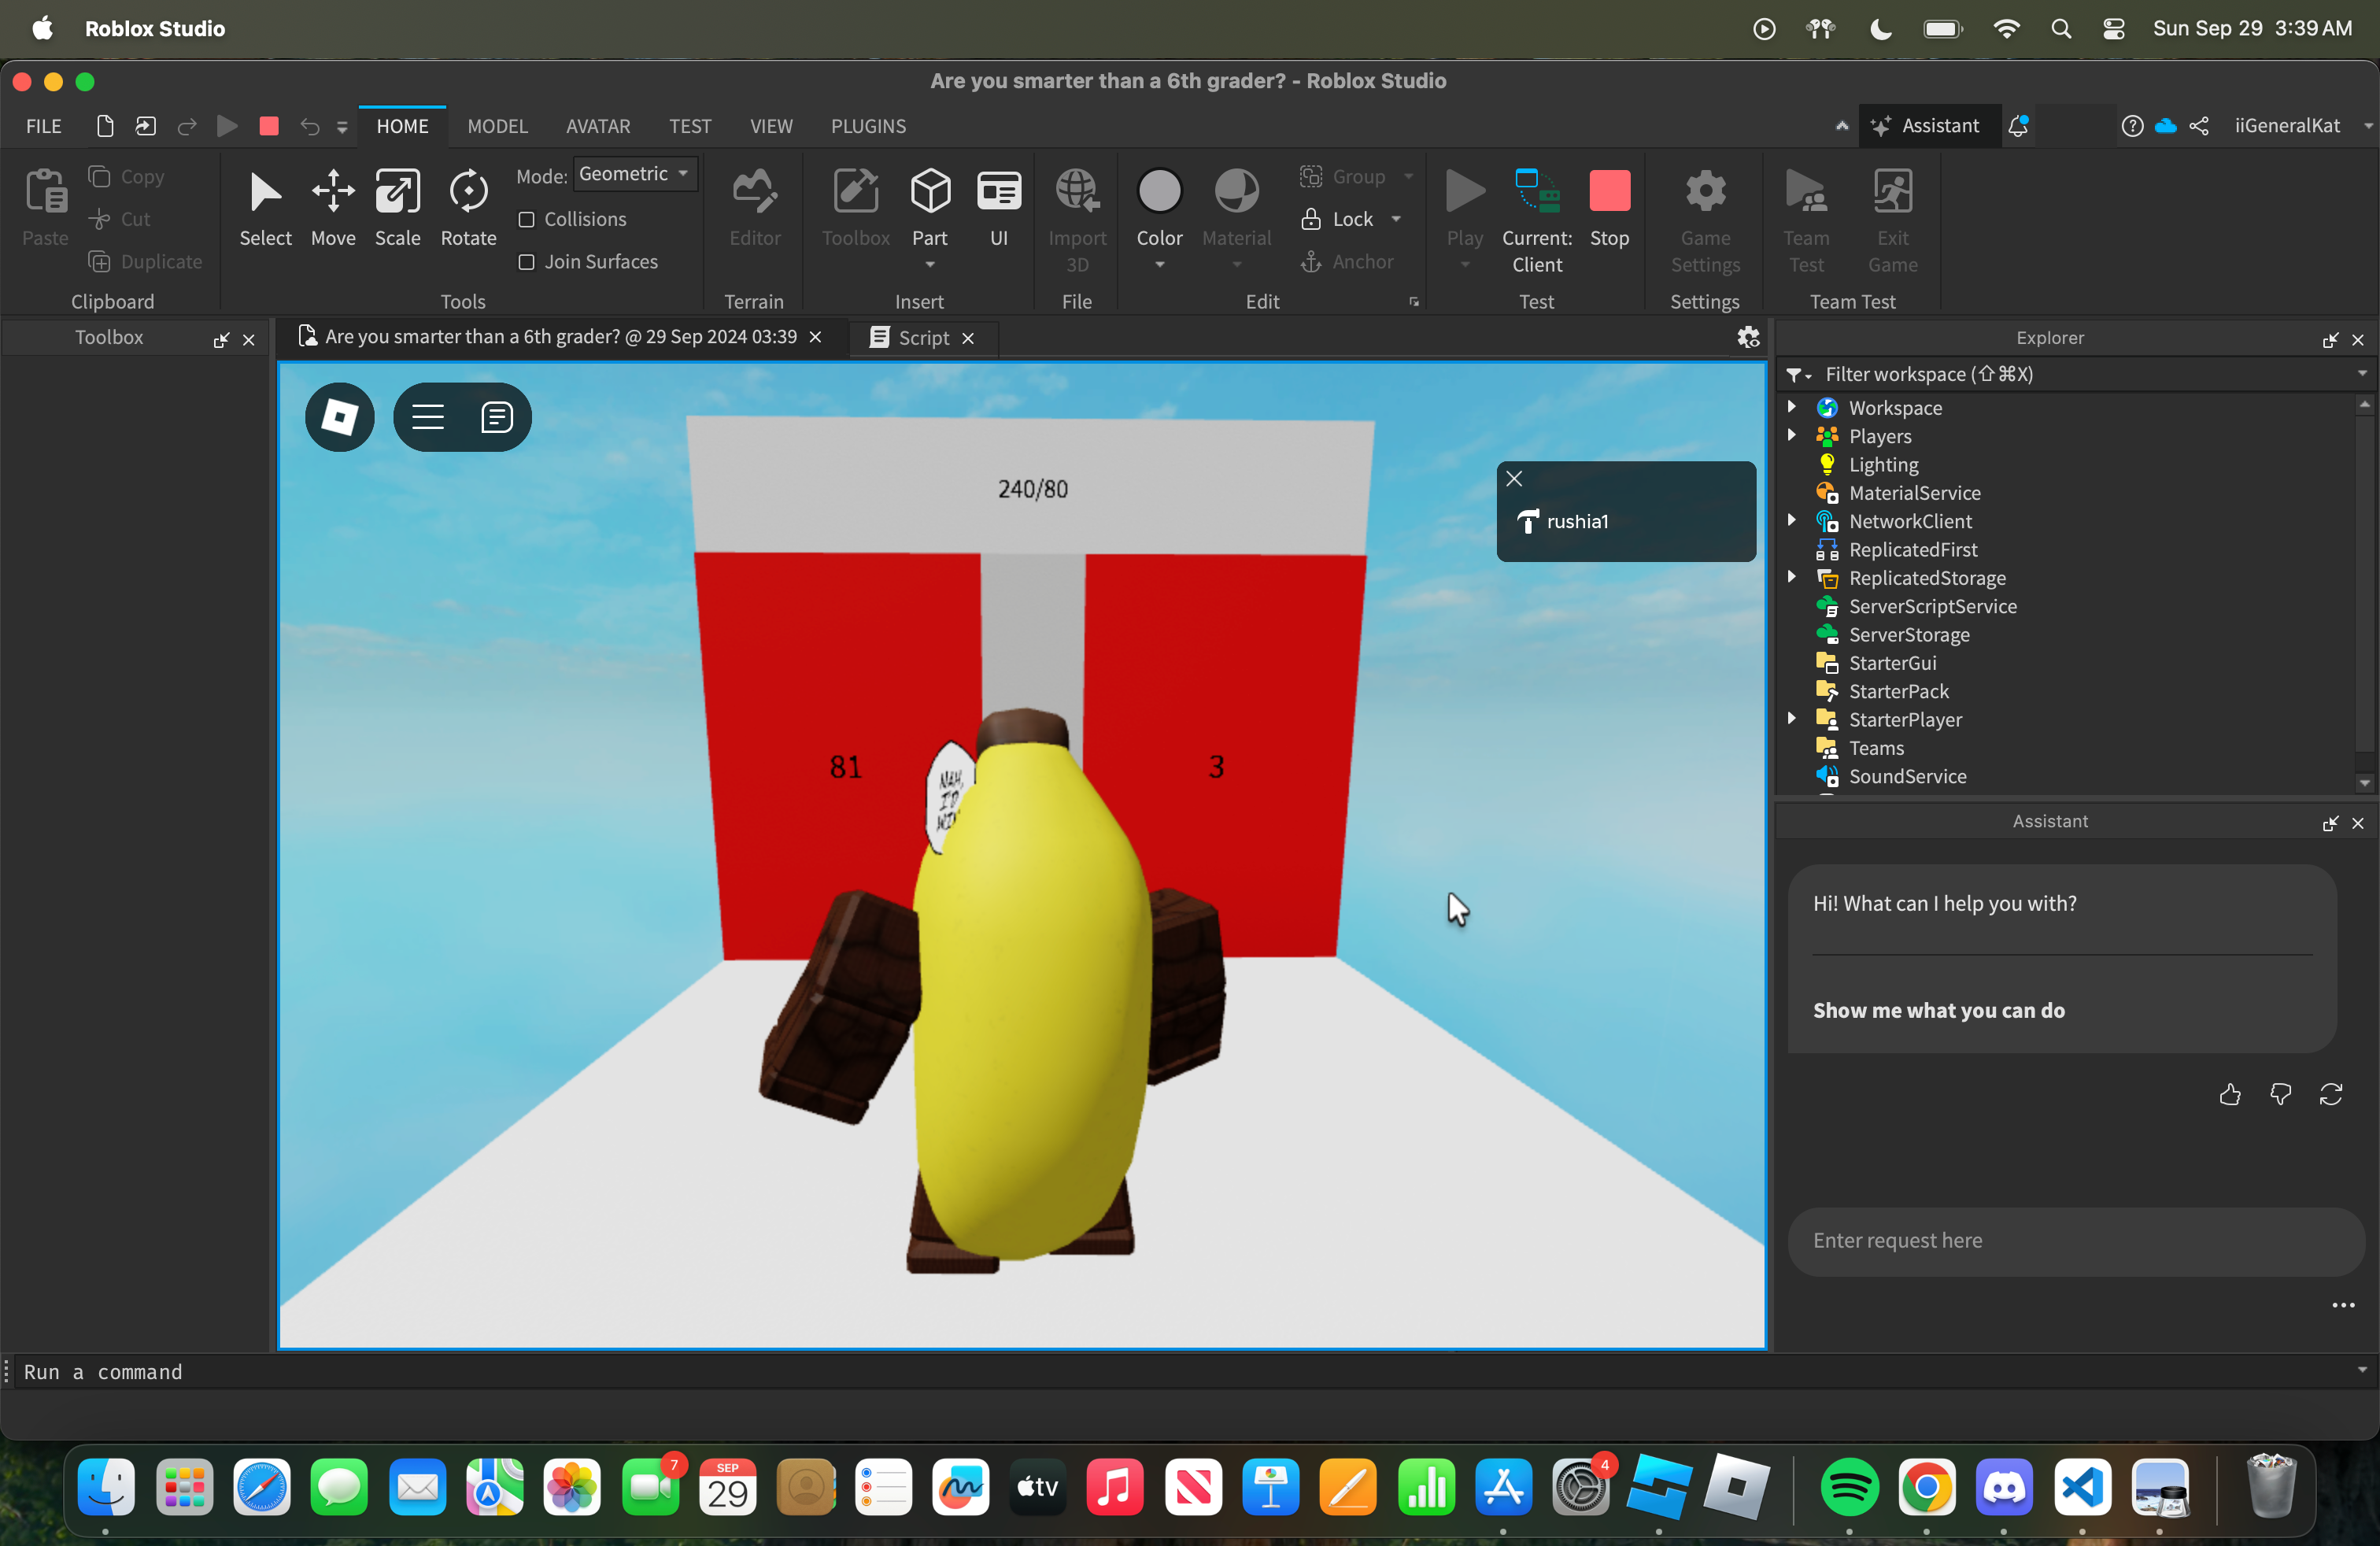
Task: Click the 'Enter request here' field
Action: click(2070, 1240)
